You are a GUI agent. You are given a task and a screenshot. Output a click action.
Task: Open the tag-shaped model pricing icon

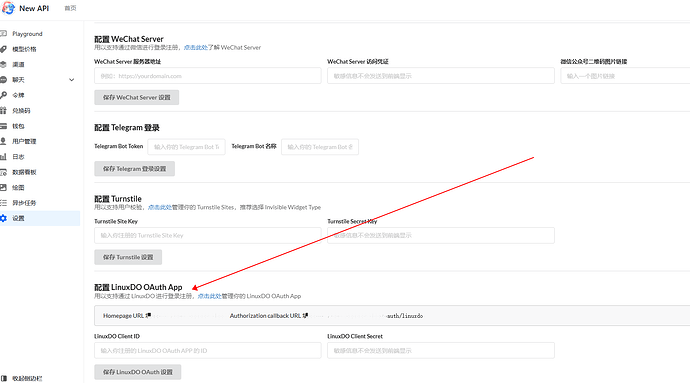coord(4,49)
